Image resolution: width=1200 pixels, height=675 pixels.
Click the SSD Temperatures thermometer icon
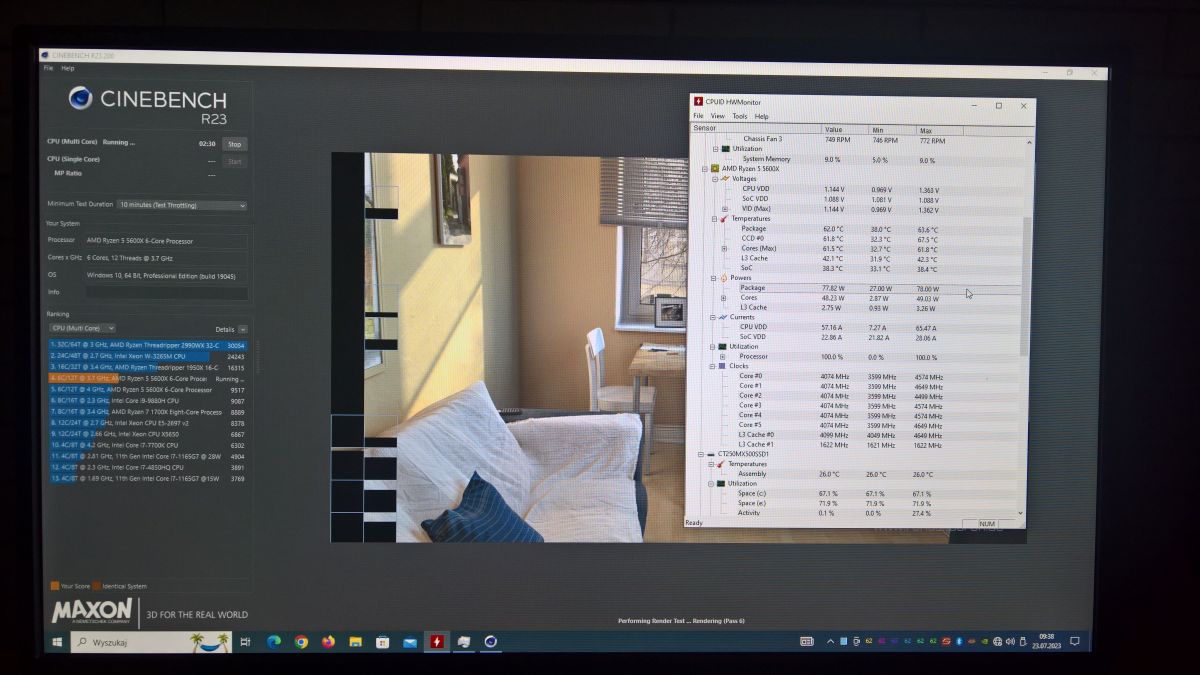(720, 465)
